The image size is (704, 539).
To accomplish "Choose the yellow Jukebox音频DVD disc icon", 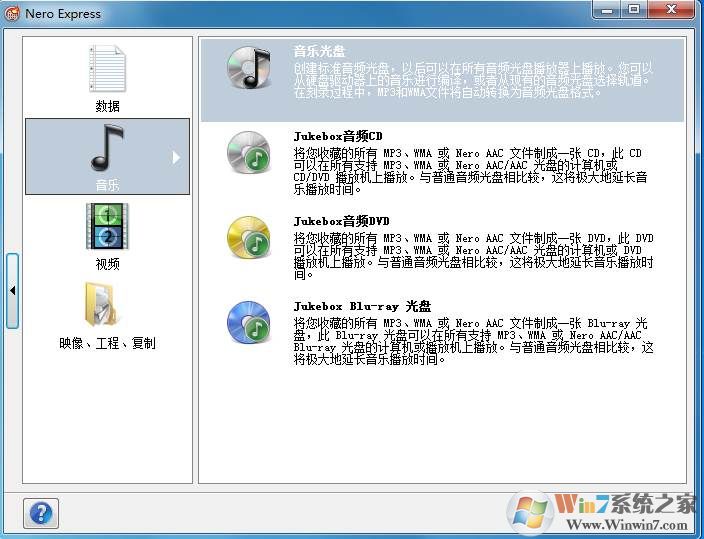I will click(x=248, y=238).
